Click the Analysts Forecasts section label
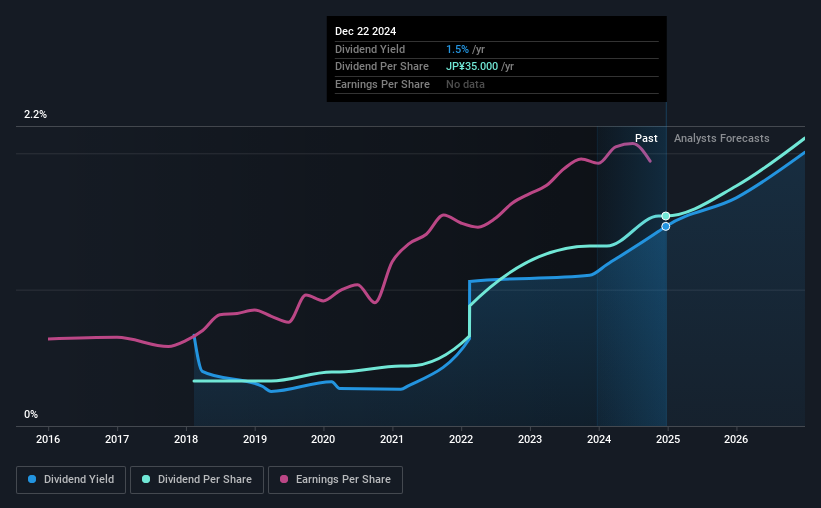Screen dimensions: 821x508 [722, 138]
